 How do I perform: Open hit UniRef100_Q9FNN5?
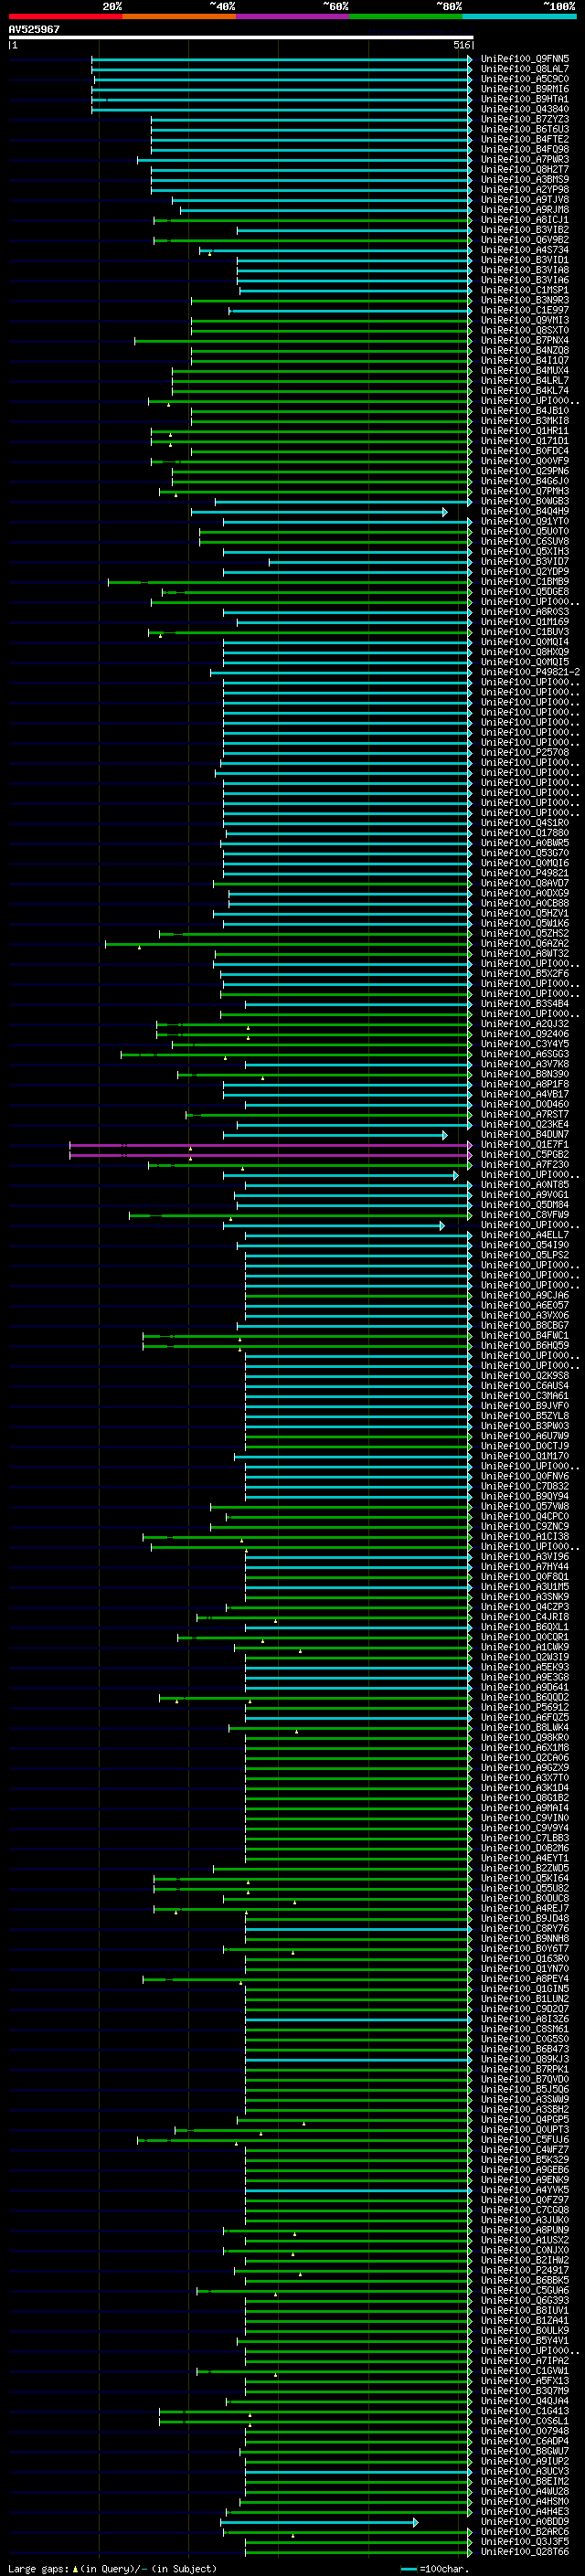tap(525, 59)
